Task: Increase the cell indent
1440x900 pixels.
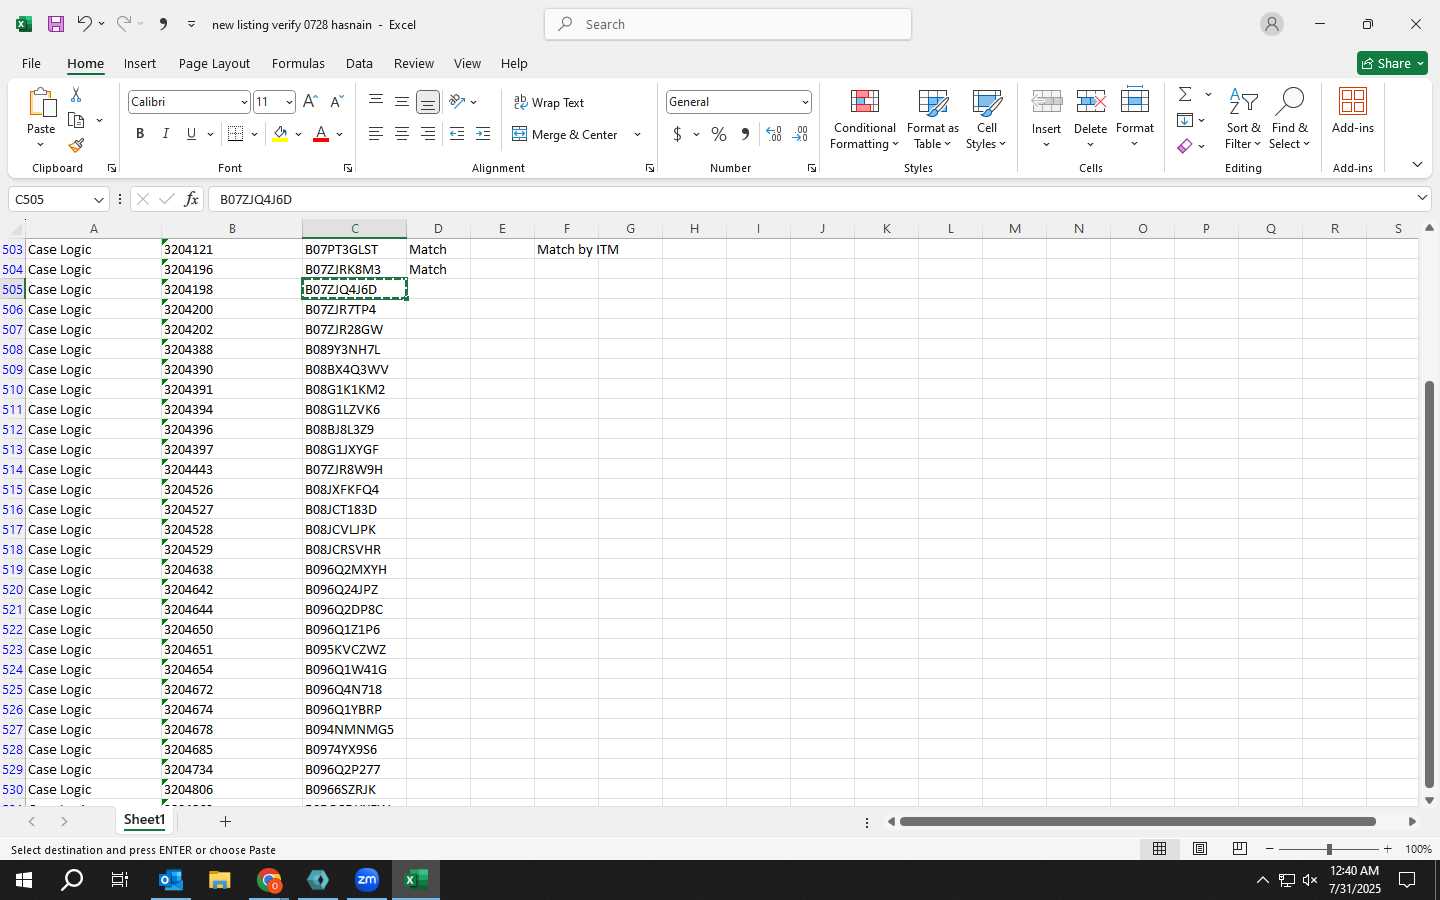Action: (483, 134)
